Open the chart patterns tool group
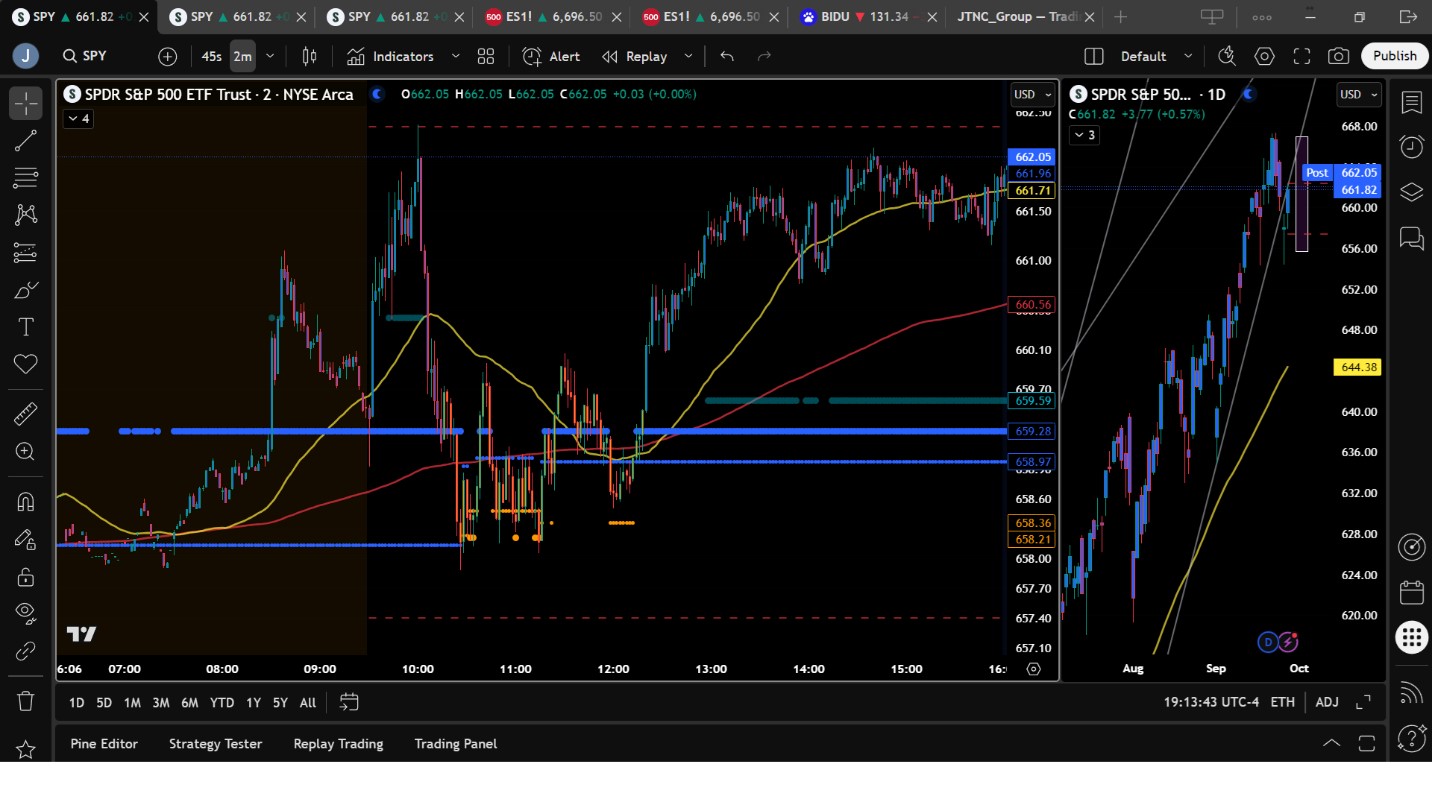Viewport: 1432px width, 805px height. tap(26, 215)
